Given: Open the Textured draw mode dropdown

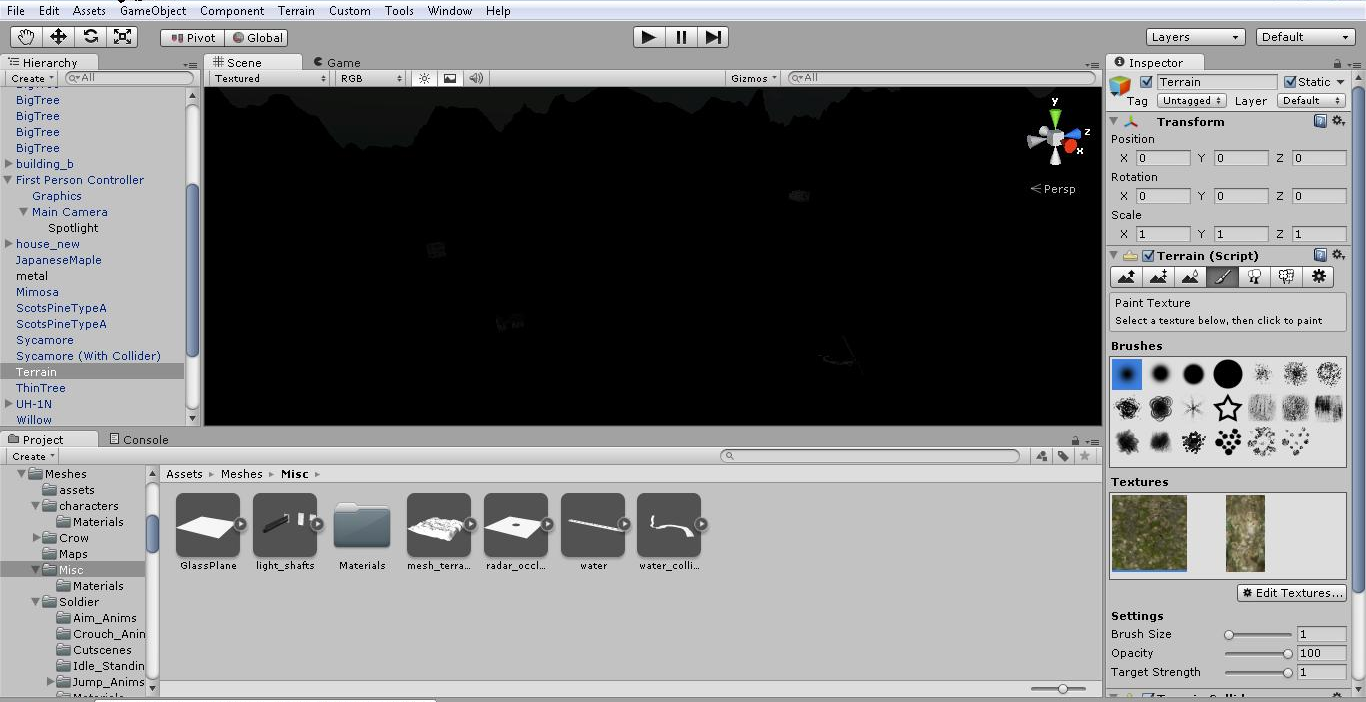Looking at the screenshot, I should pos(270,78).
